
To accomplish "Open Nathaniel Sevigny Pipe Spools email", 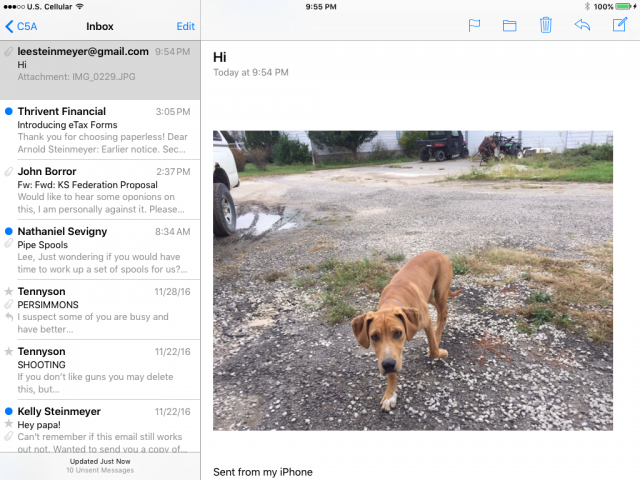I will (100, 250).
